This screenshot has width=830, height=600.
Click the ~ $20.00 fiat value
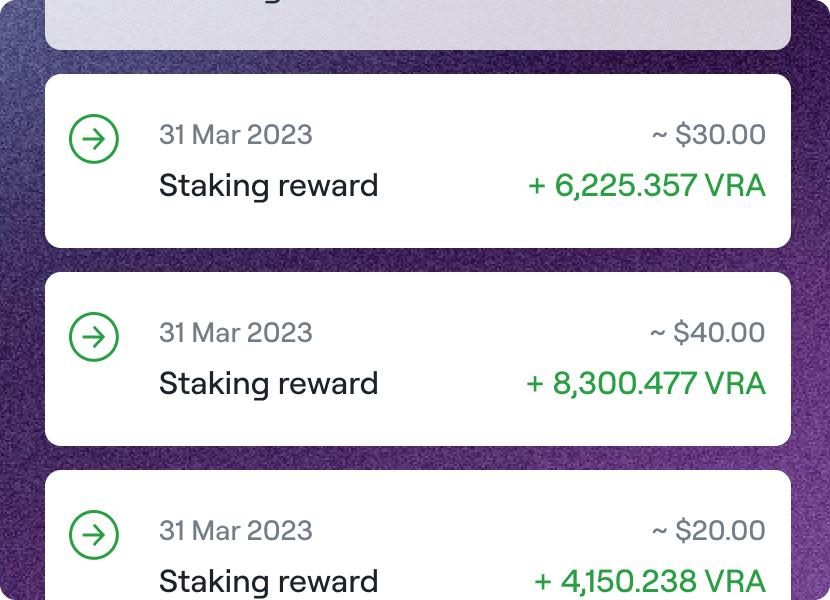[x=708, y=531]
